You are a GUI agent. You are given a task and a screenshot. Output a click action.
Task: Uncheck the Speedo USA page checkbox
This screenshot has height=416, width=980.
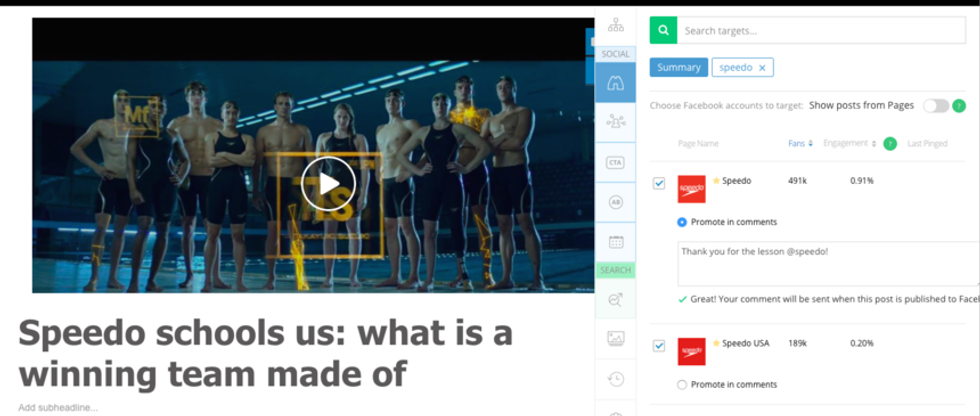pos(659,345)
